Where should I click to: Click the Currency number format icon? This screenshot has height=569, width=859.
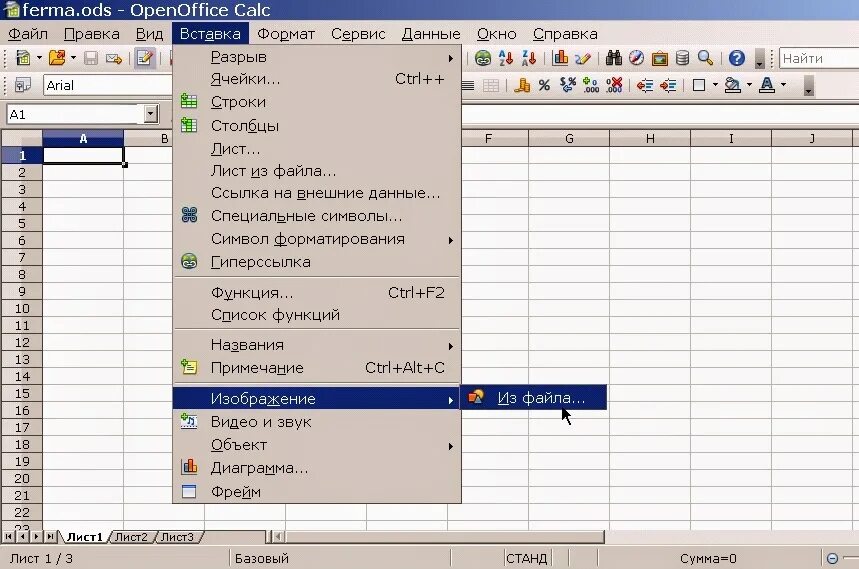(522, 85)
